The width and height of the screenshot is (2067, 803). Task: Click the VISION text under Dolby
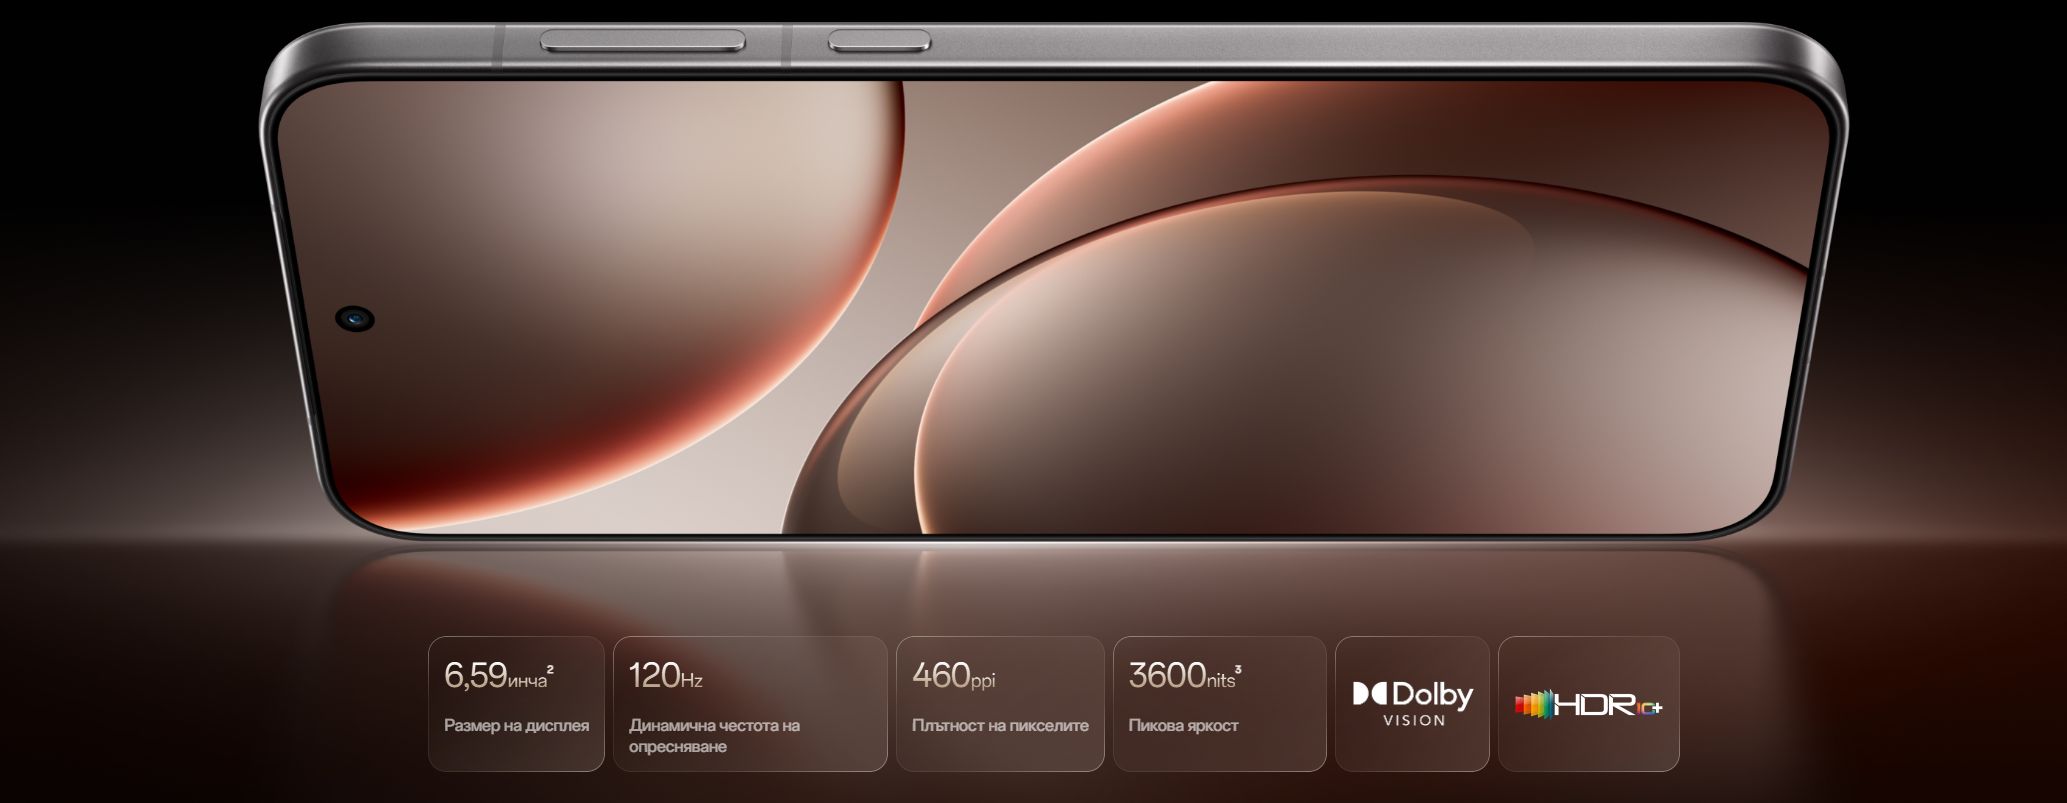(1413, 721)
